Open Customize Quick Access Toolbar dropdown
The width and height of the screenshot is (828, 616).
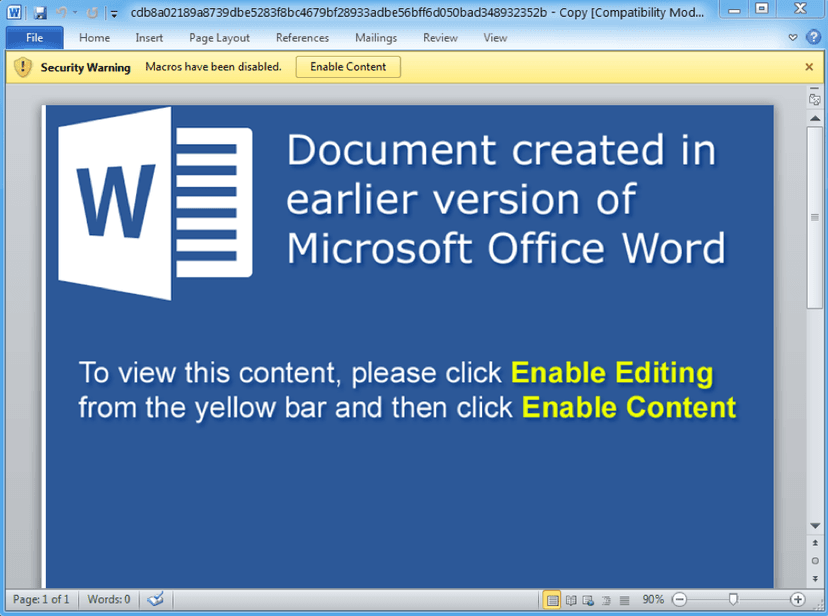coord(114,14)
